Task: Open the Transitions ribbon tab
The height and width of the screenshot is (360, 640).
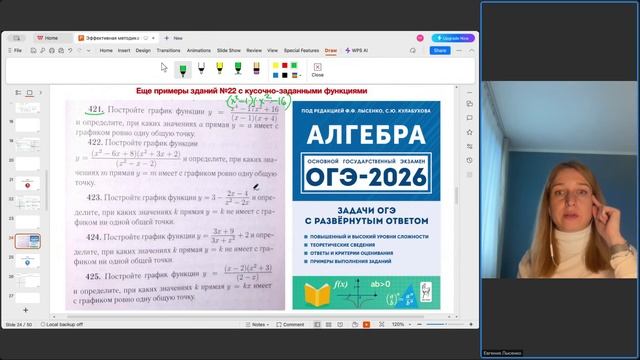Action: pyautogui.click(x=168, y=51)
